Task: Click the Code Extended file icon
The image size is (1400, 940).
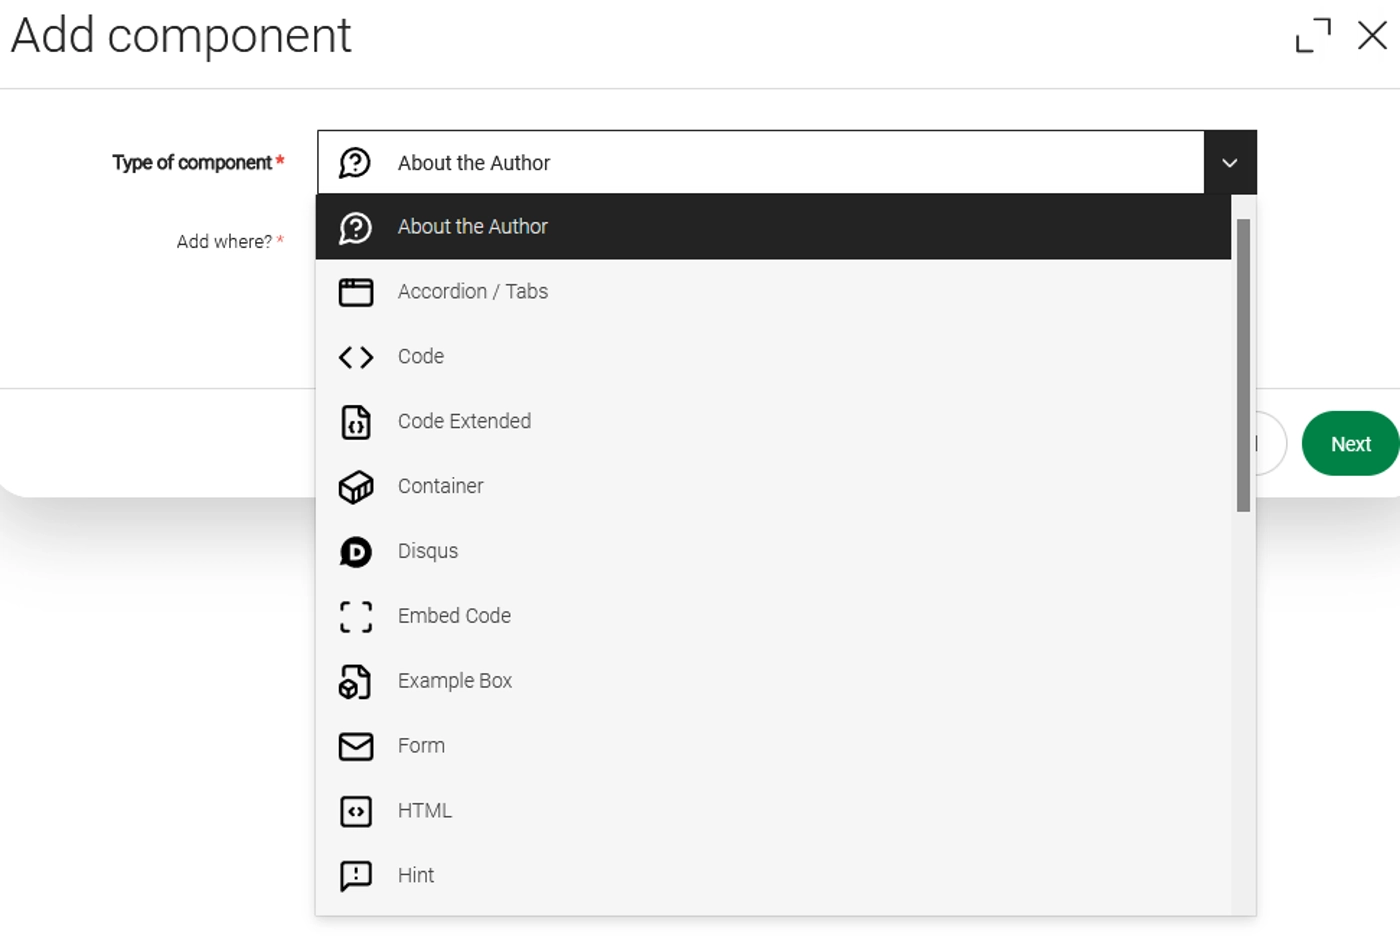Action: click(355, 422)
